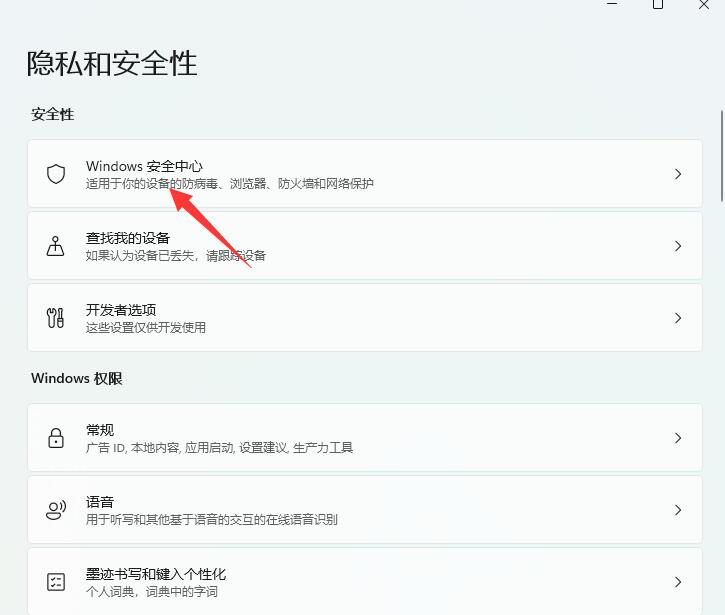Click the 语音 speaking head icon
This screenshot has height=615, width=725.
(x=56, y=510)
